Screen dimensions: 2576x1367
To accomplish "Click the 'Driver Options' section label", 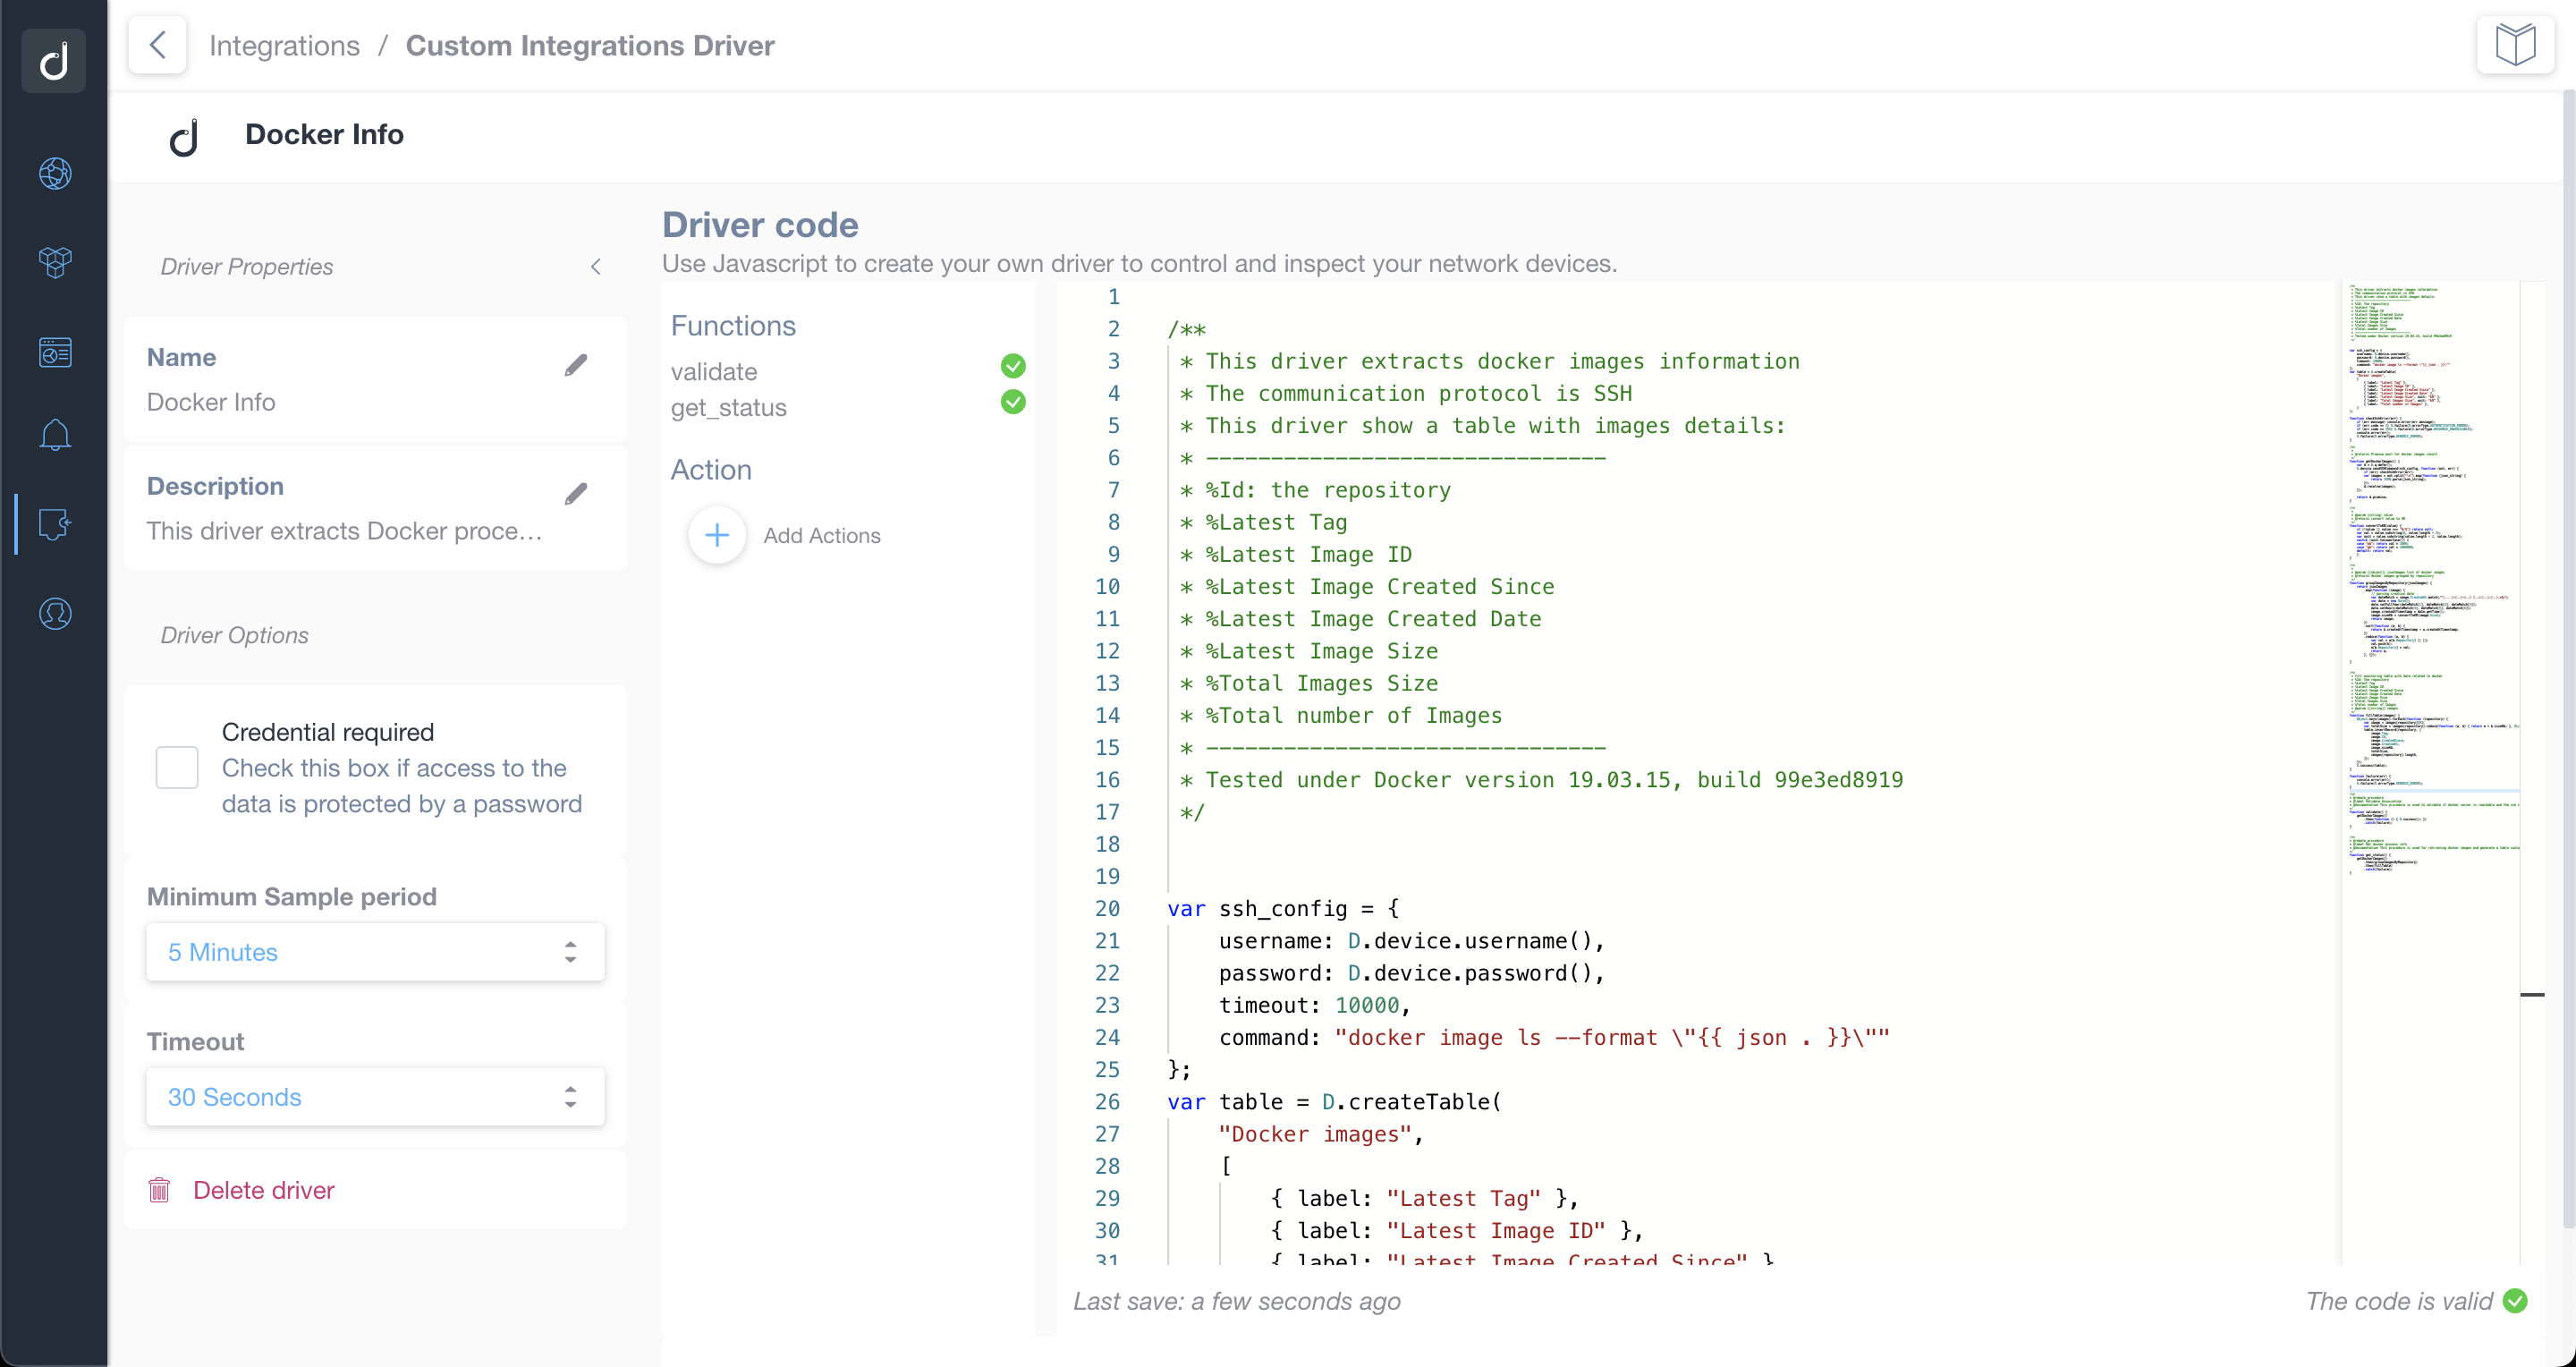I will click(x=234, y=635).
